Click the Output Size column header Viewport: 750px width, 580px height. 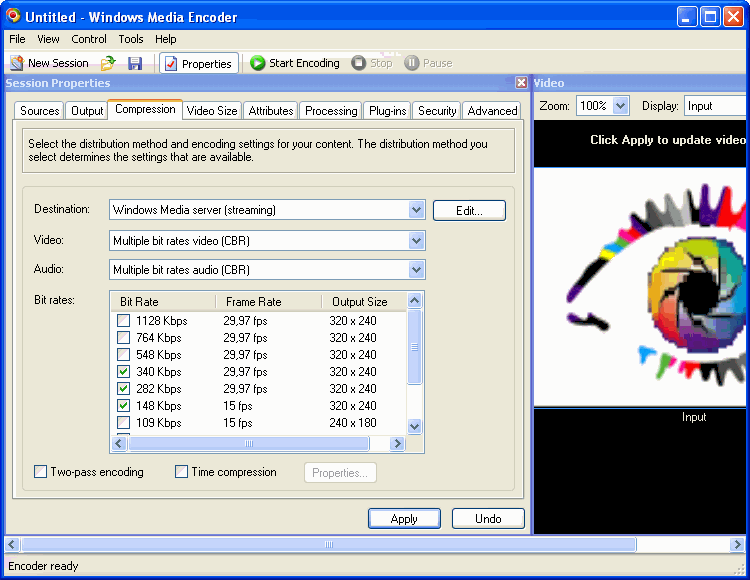point(364,302)
